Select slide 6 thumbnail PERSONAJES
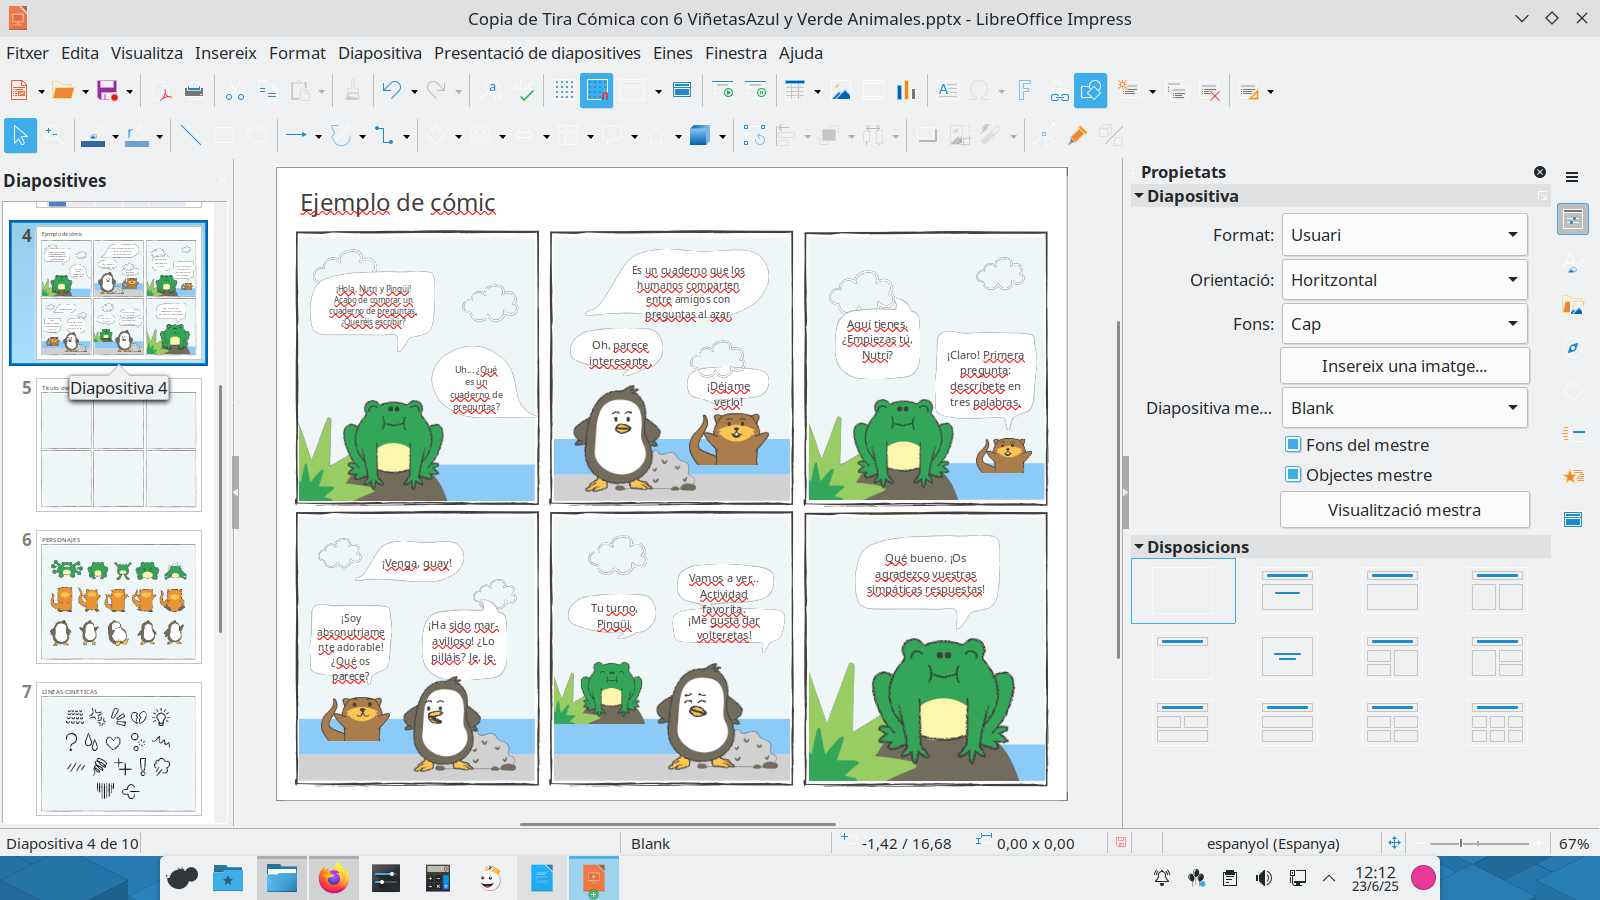 point(119,597)
